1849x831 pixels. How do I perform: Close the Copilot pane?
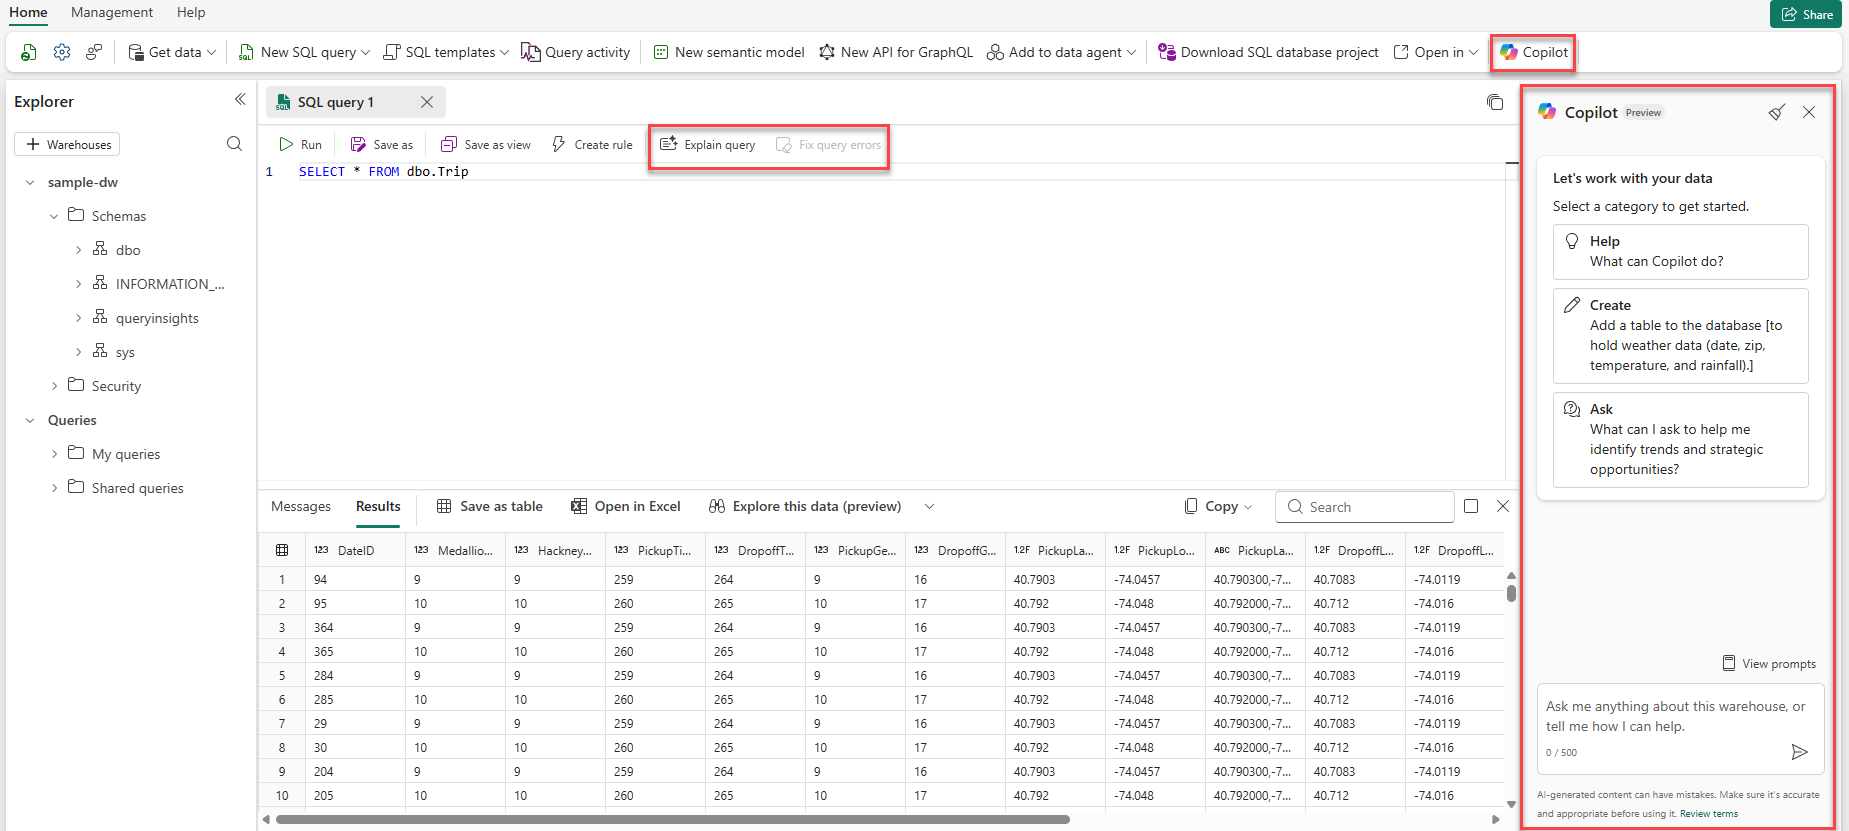pos(1809,112)
